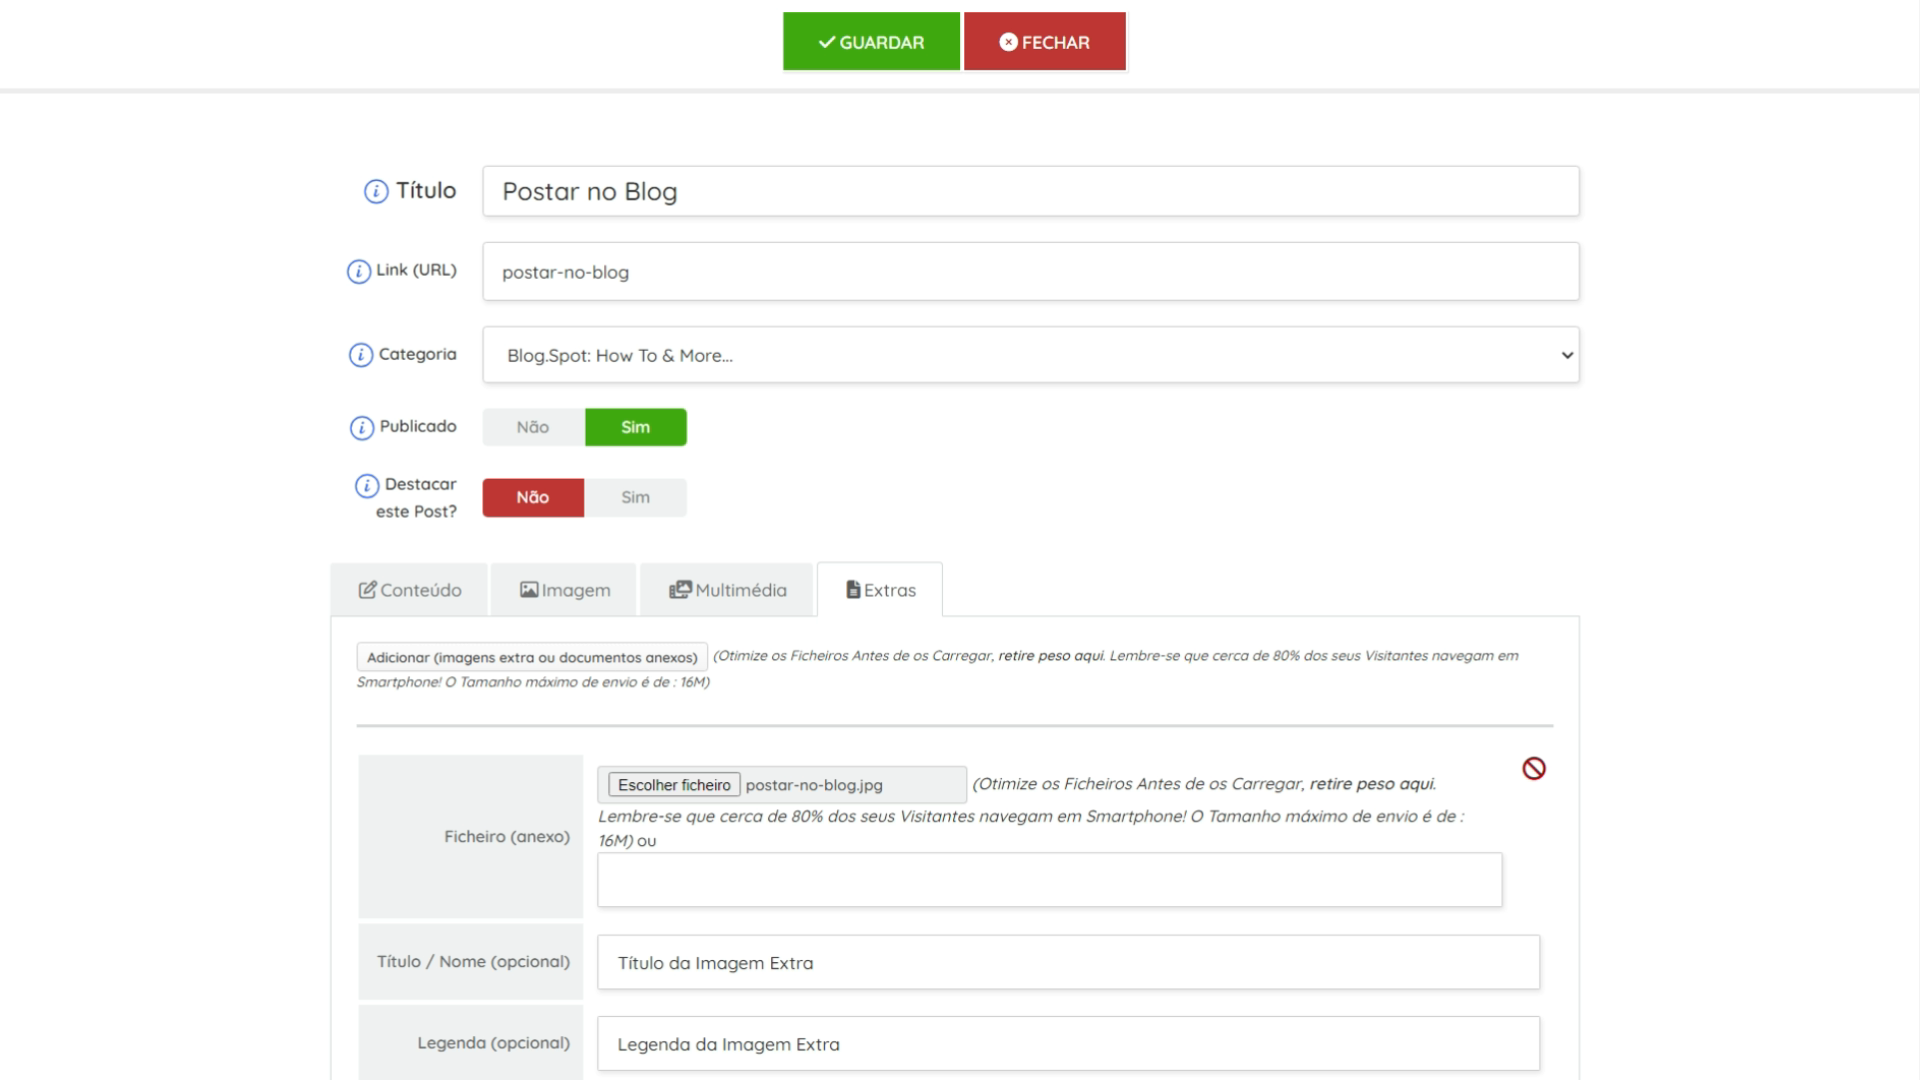The width and height of the screenshot is (1920, 1080).
Task: Click the red remove attachment icon
Action: [1533, 768]
